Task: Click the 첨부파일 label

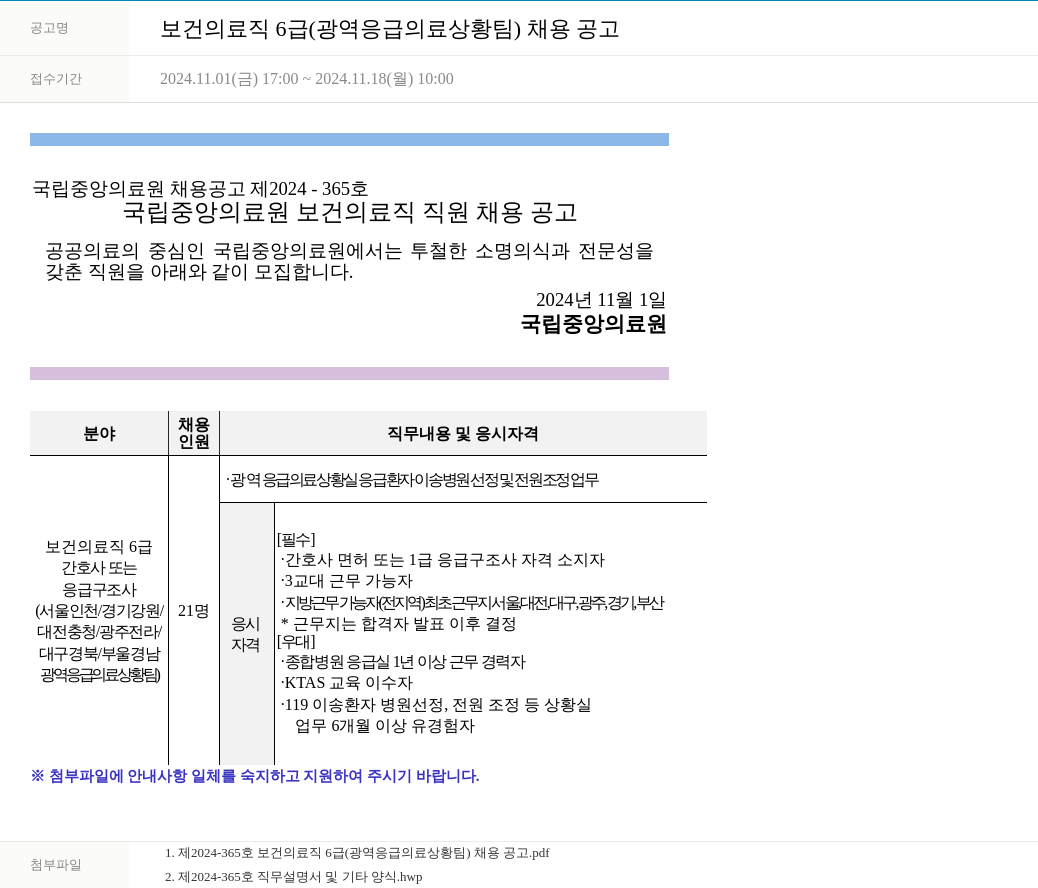Action: click(56, 865)
